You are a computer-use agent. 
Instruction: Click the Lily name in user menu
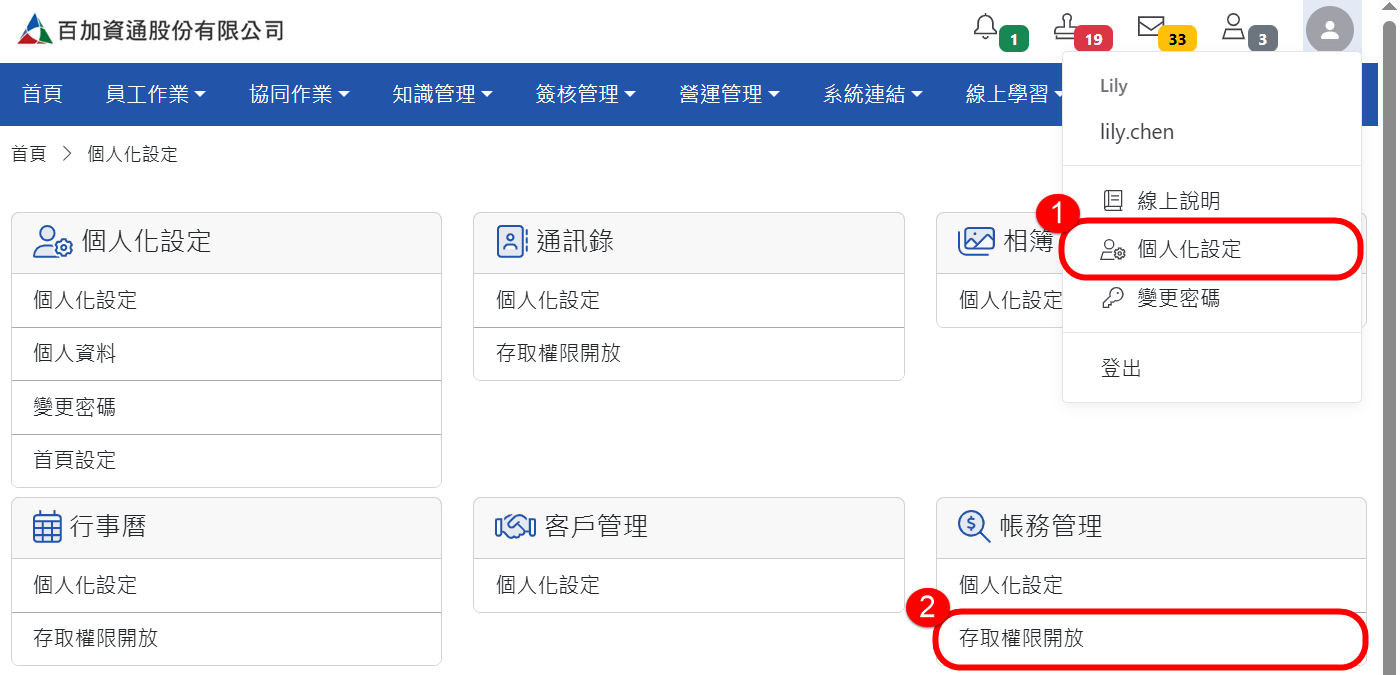click(1114, 86)
